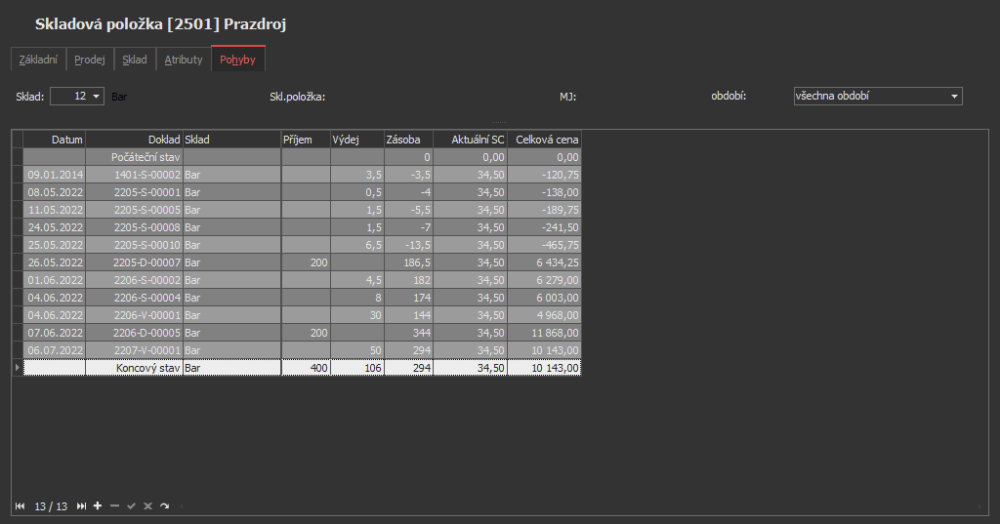Switch to the Základní tab

38,59
